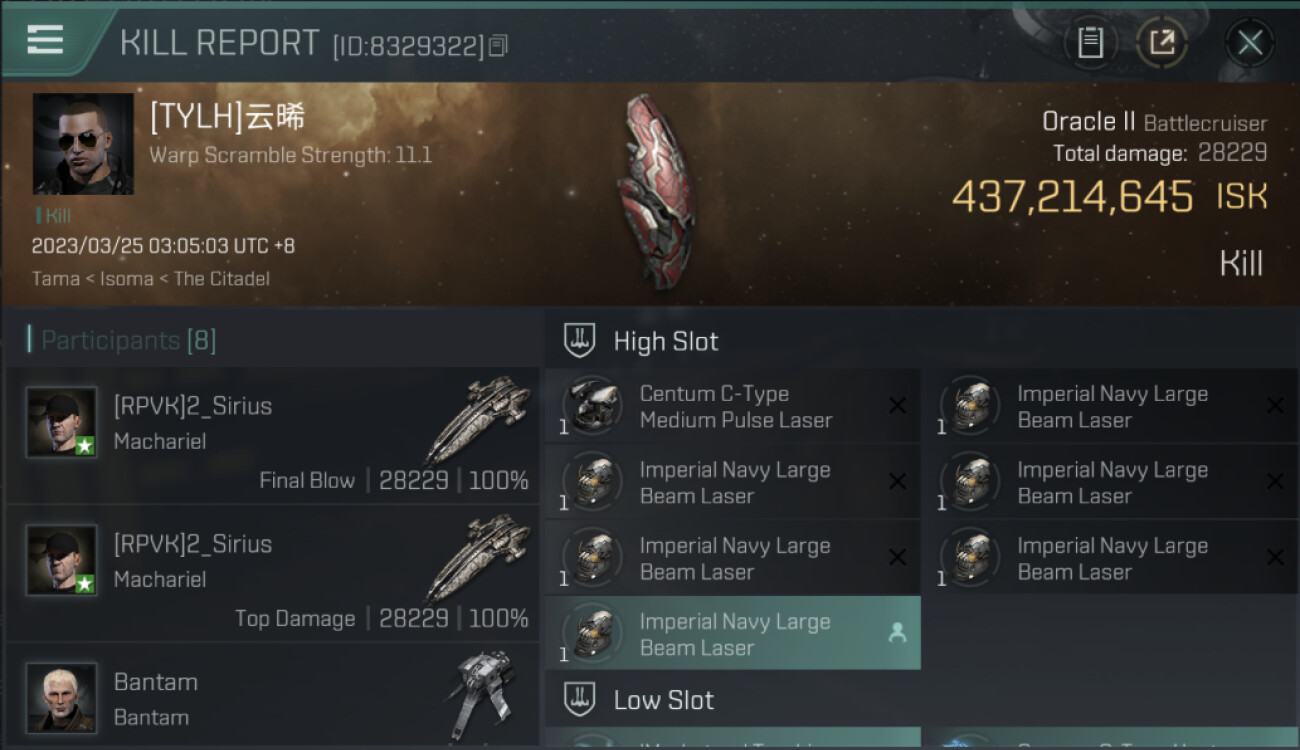Copy the kill report ID icon

click(x=498, y=46)
